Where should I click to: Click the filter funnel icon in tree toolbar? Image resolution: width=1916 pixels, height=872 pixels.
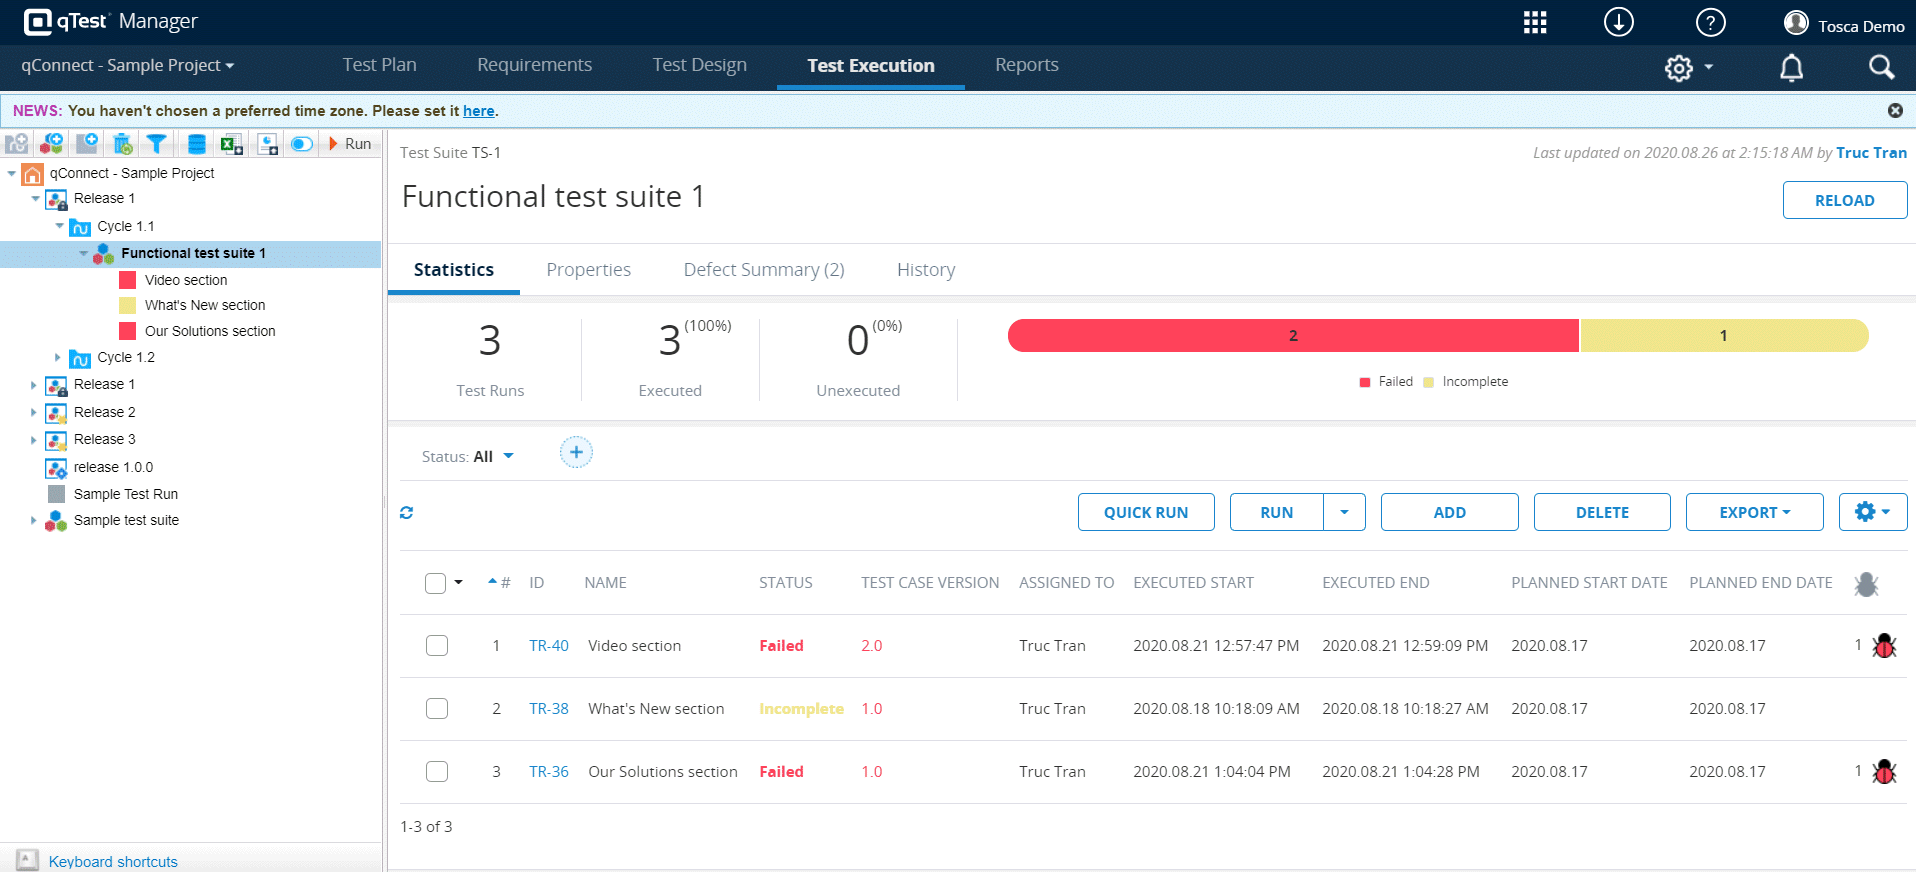[x=156, y=144]
